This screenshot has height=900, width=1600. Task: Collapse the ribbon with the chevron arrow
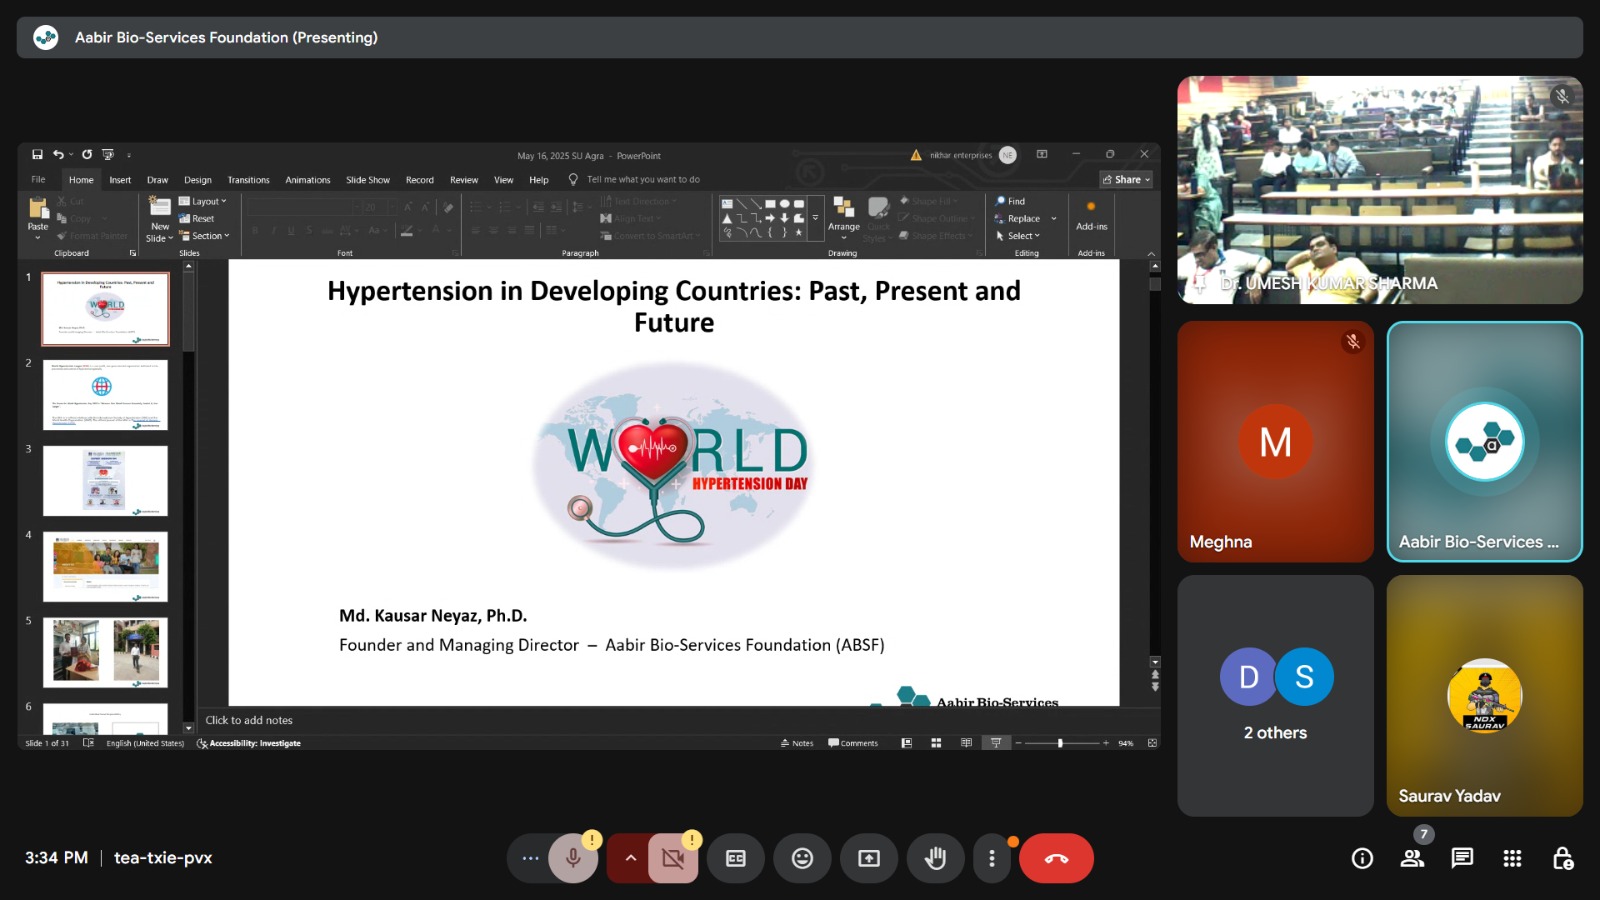click(x=1151, y=253)
